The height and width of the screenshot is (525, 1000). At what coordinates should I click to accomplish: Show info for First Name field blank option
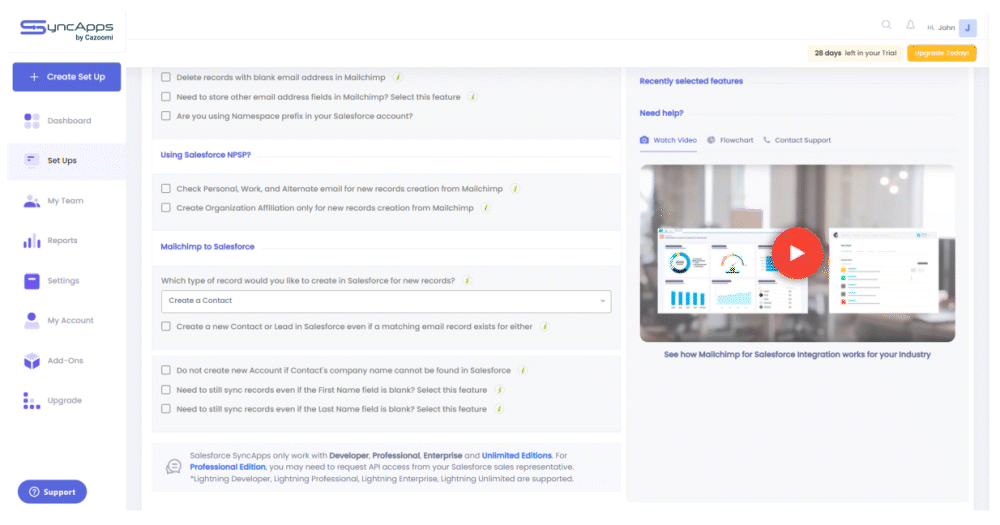499,390
